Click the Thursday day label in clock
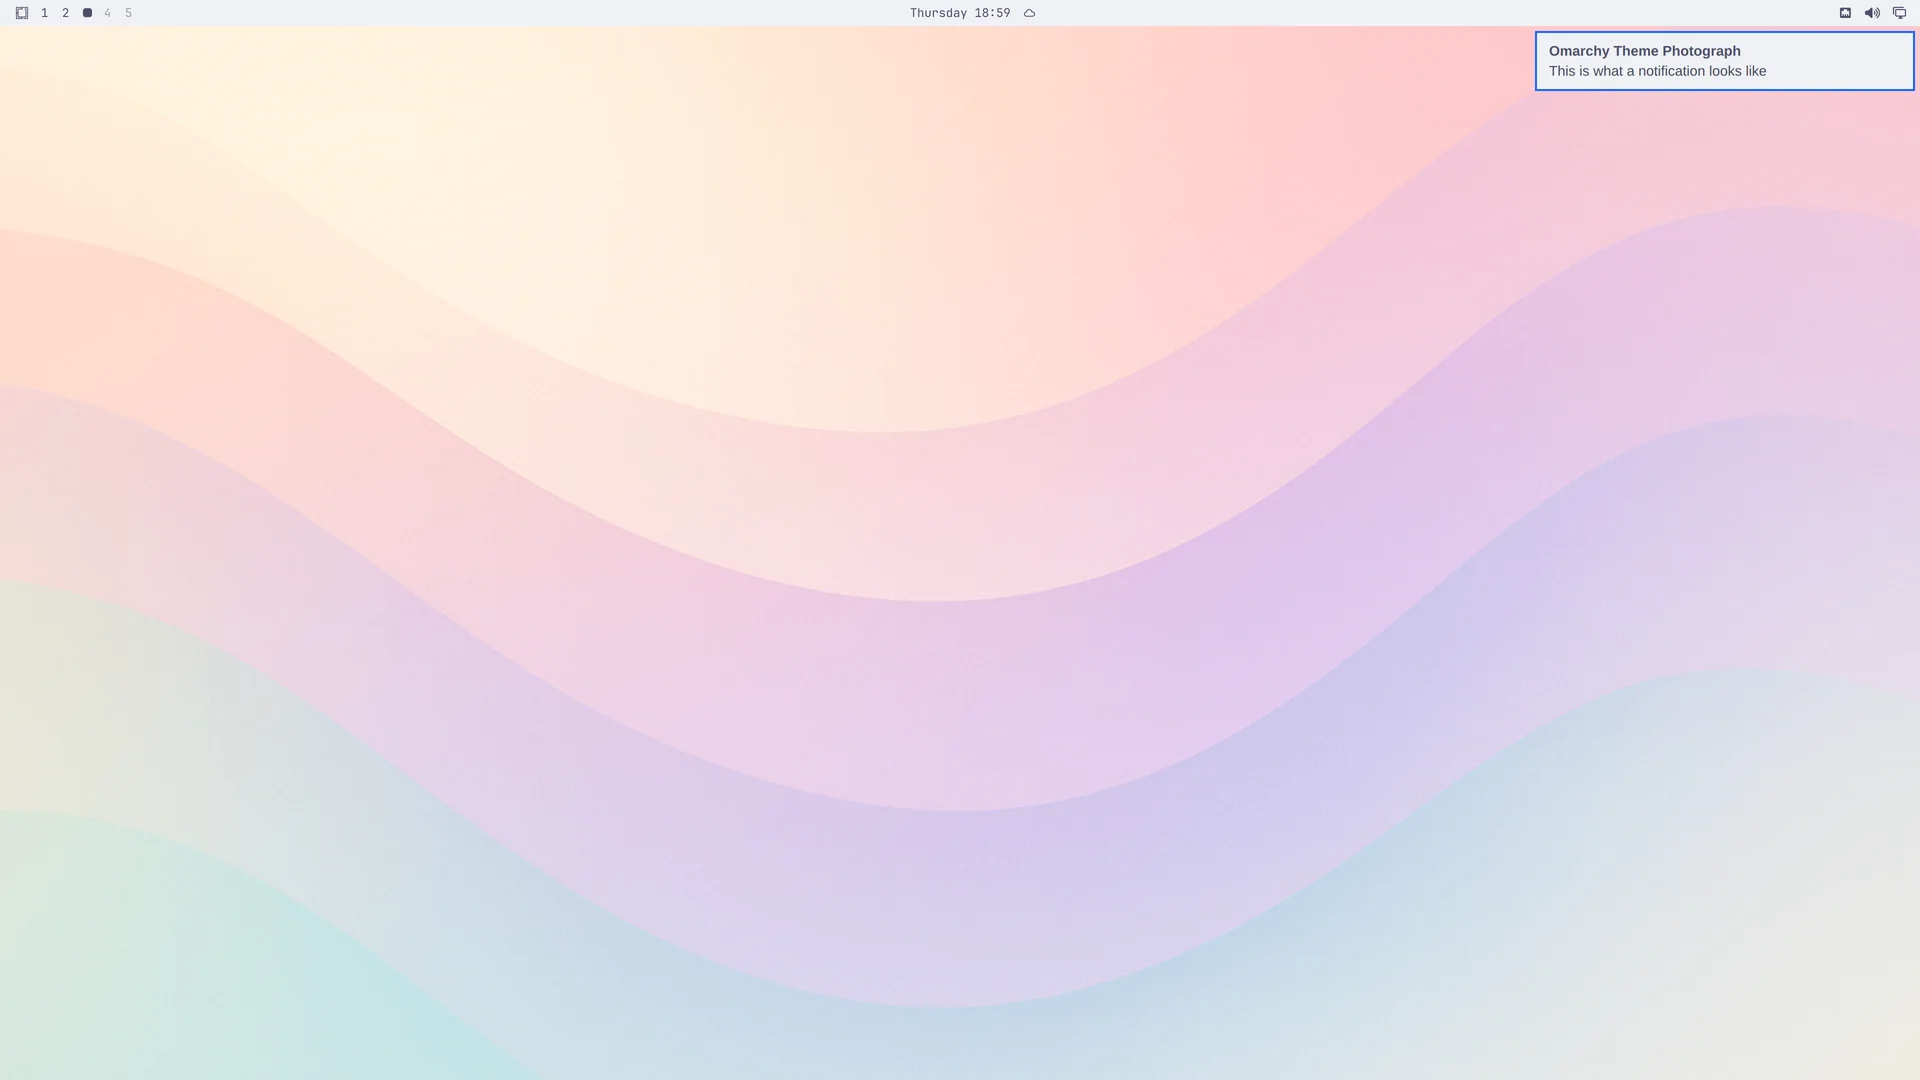Screen dimensions: 1920x1080 pos(938,13)
